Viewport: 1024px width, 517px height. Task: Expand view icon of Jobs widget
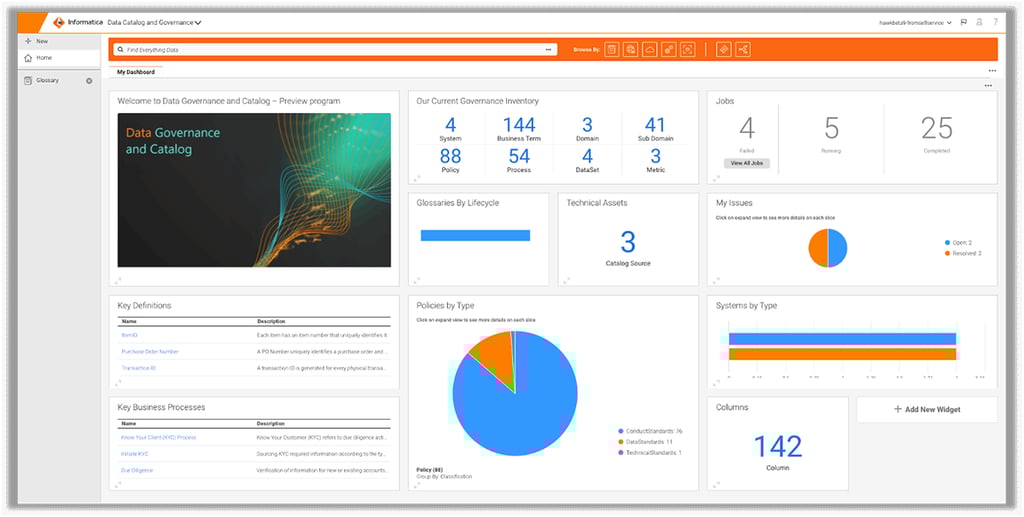click(x=716, y=178)
